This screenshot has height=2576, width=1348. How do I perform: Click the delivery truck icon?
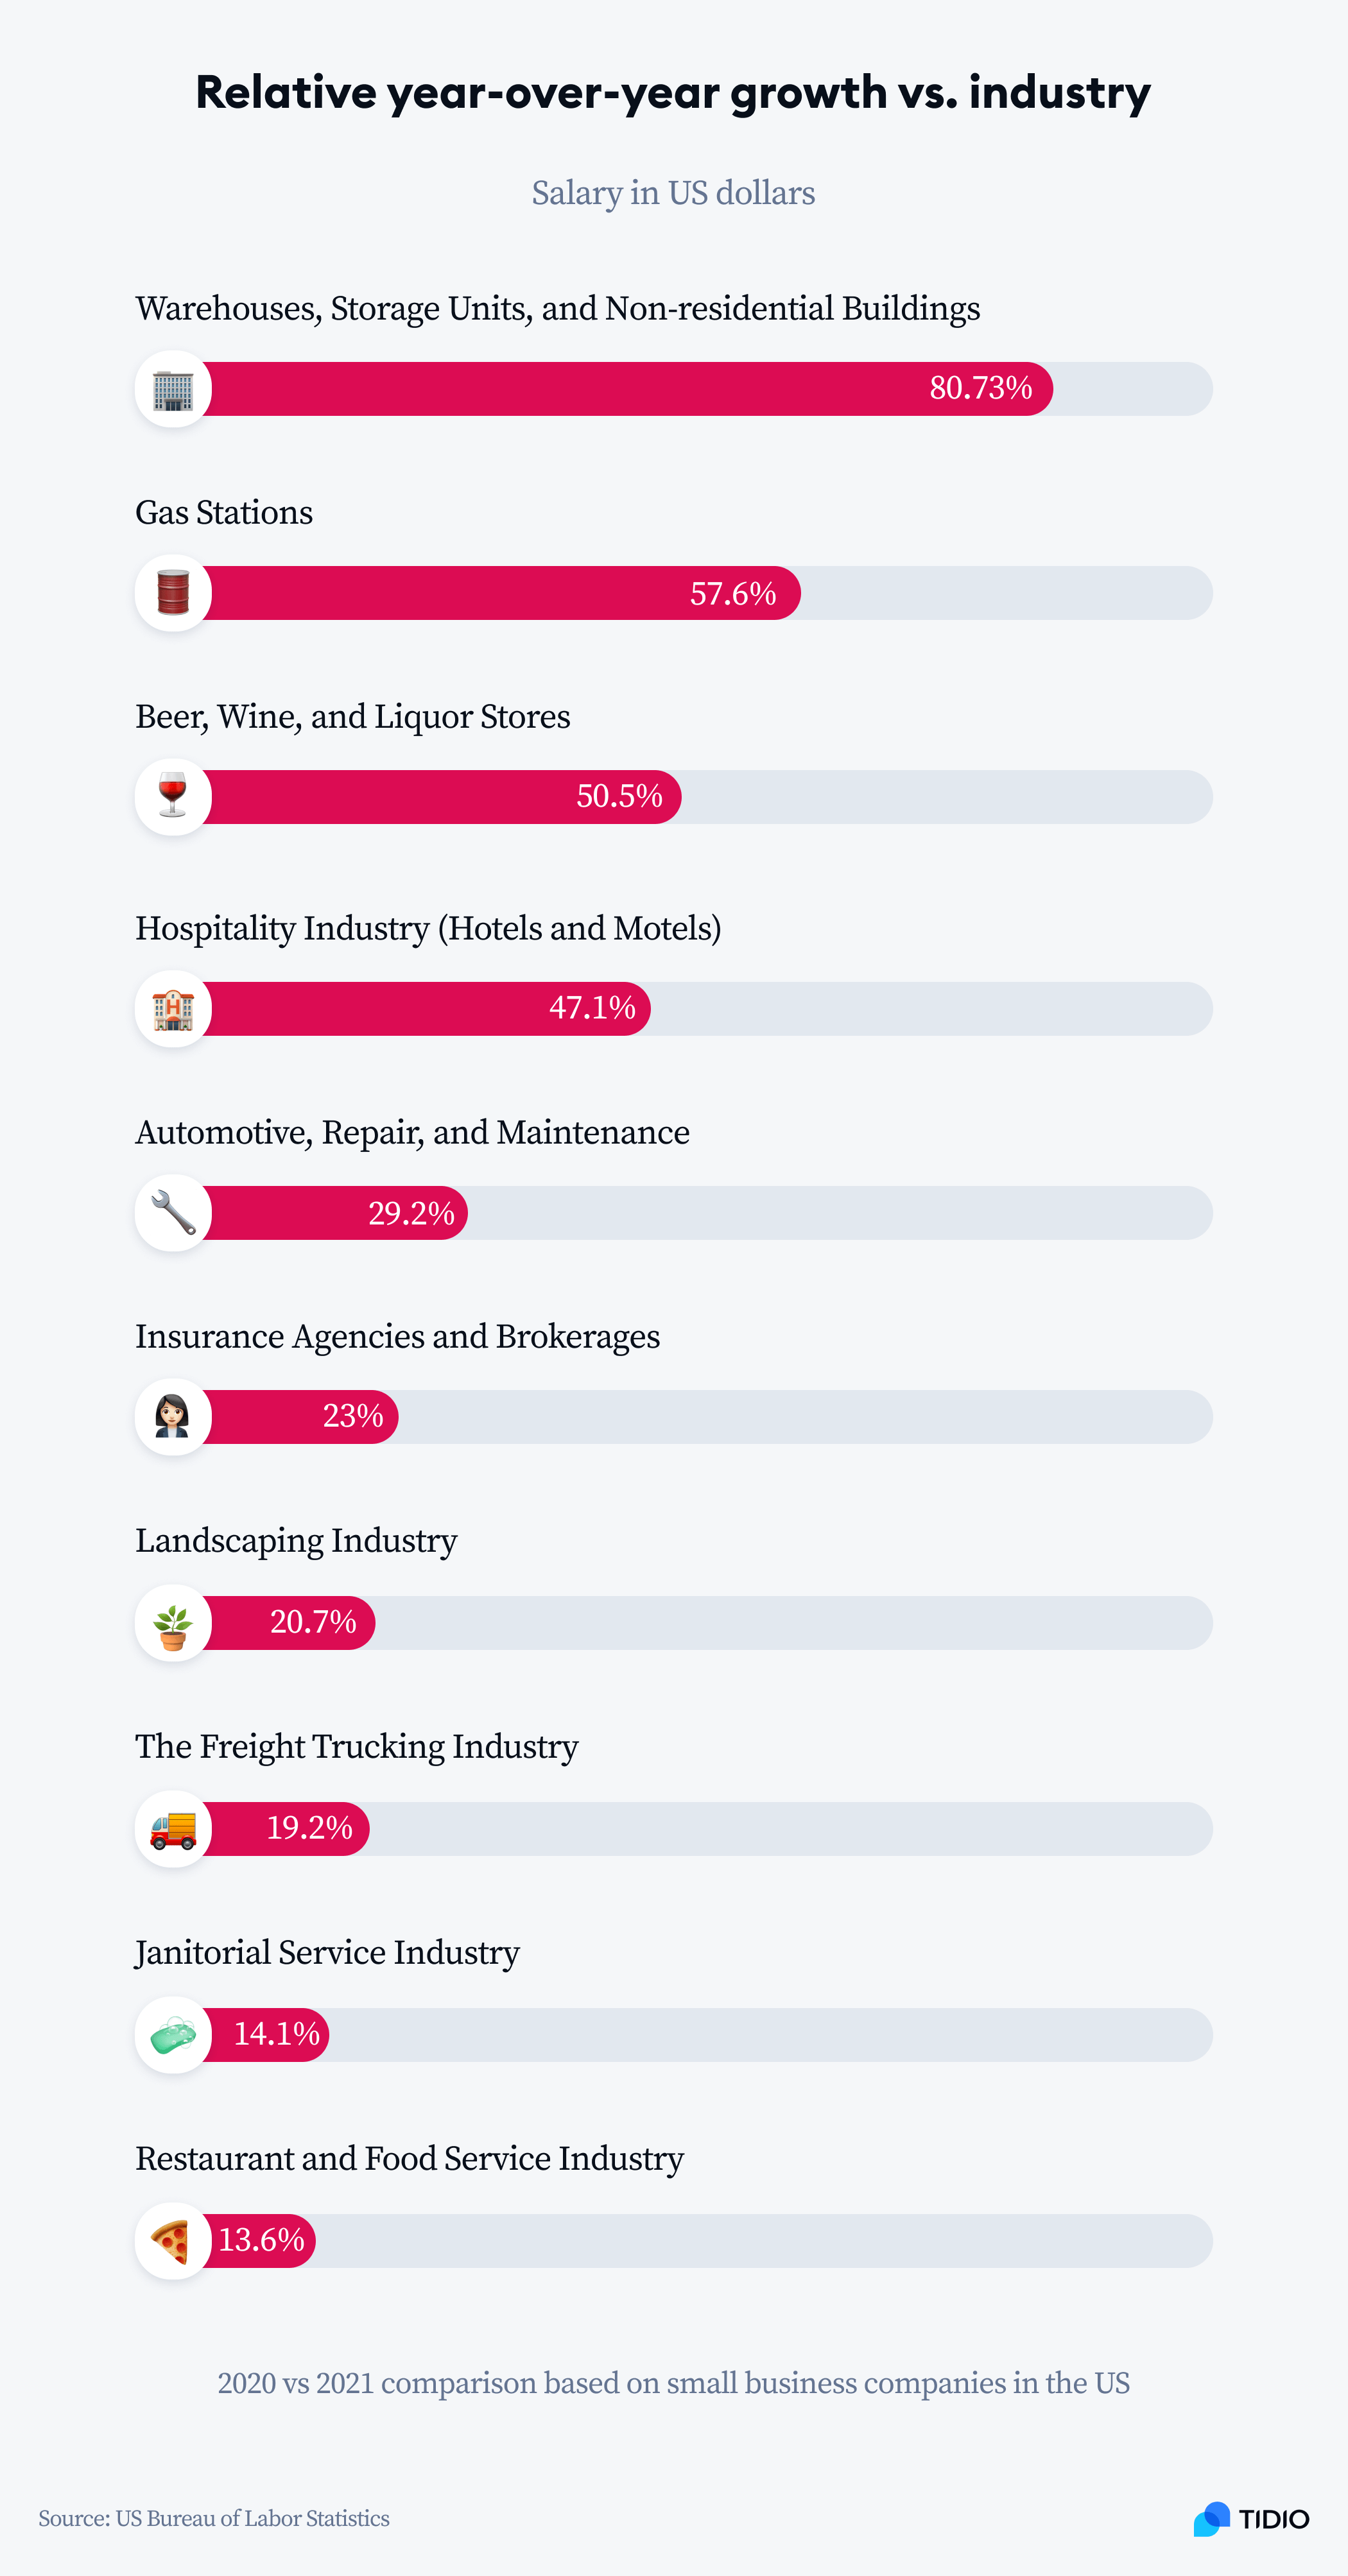click(173, 1829)
